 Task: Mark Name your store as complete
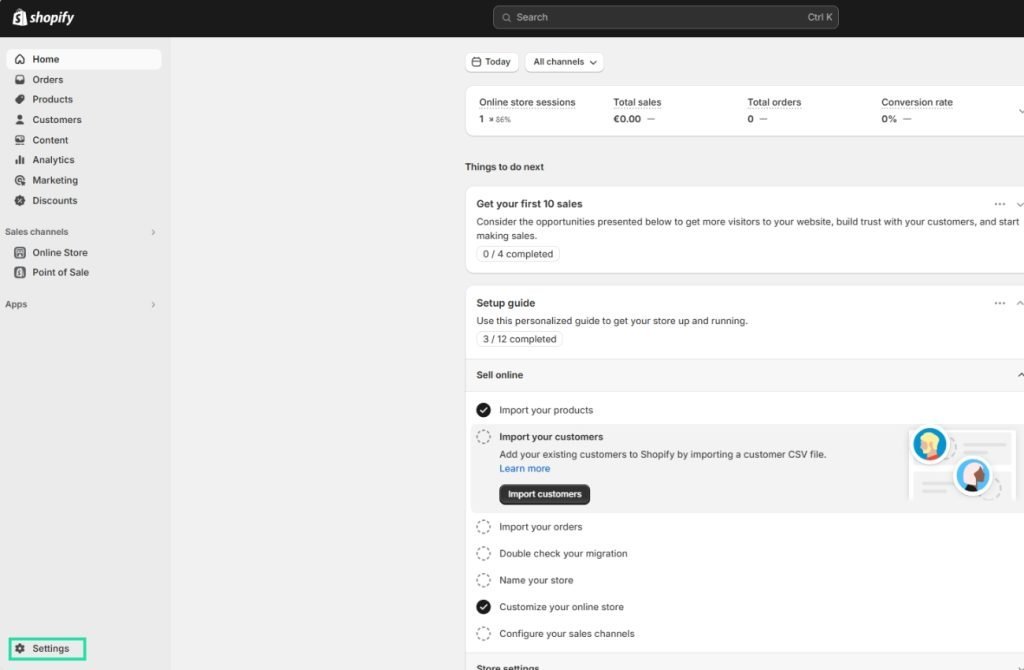point(483,580)
